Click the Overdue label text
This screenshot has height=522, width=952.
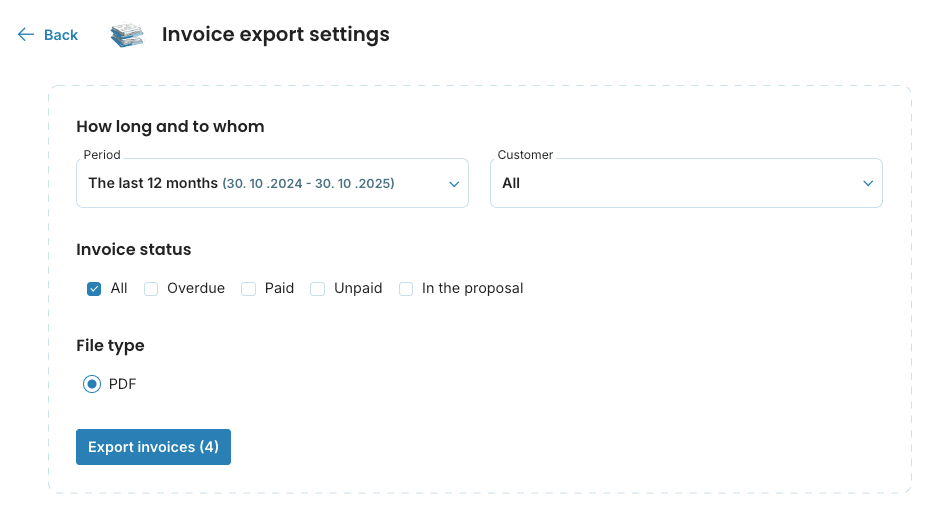click(196, 288)
